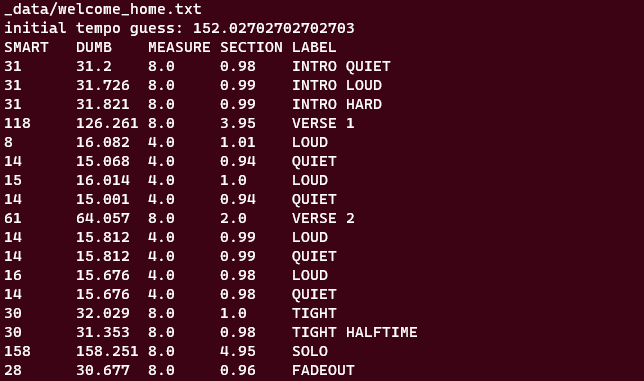
Task: Select the INTRO HARD label text
Action: pyautogui.click(x=337, y=104)
